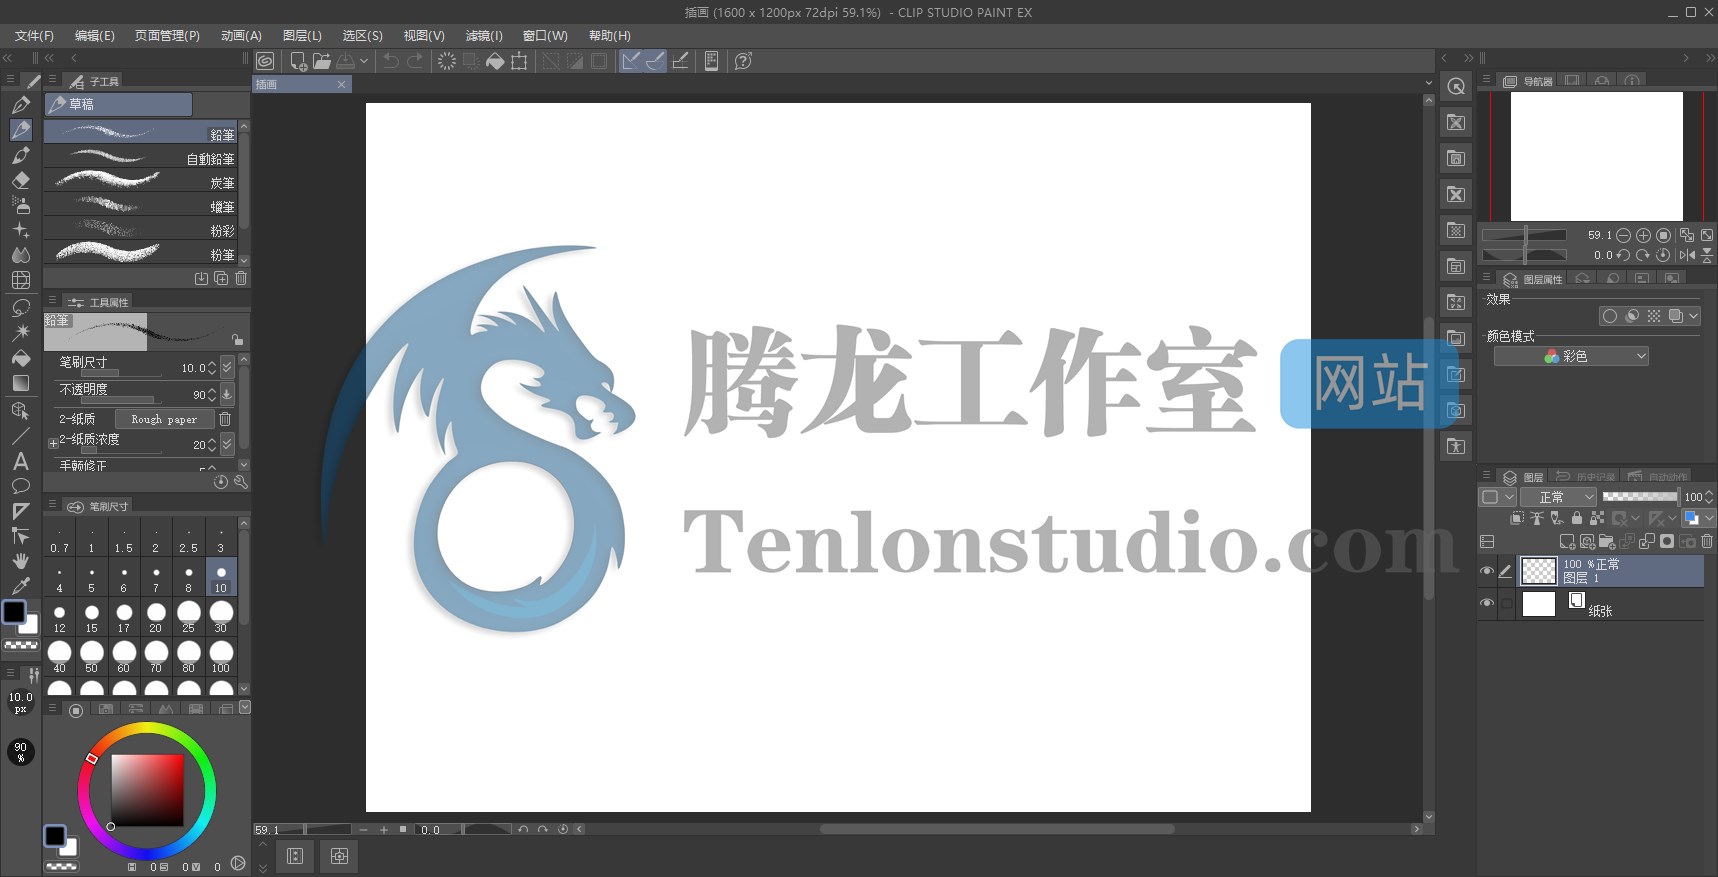Choose the 自動鉛筆 mechanical pencil sub tool
Image resolution: width=1718 pixels, height=877 pixels.
pos(140,157)
